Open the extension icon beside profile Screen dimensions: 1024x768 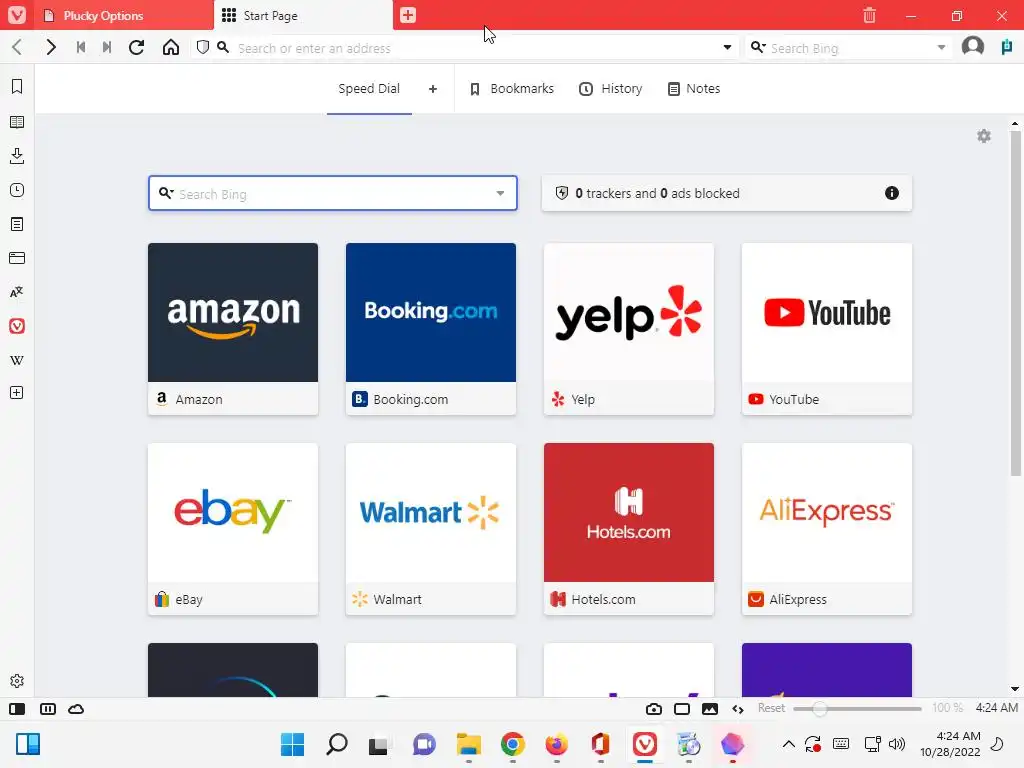point(1007,47)
